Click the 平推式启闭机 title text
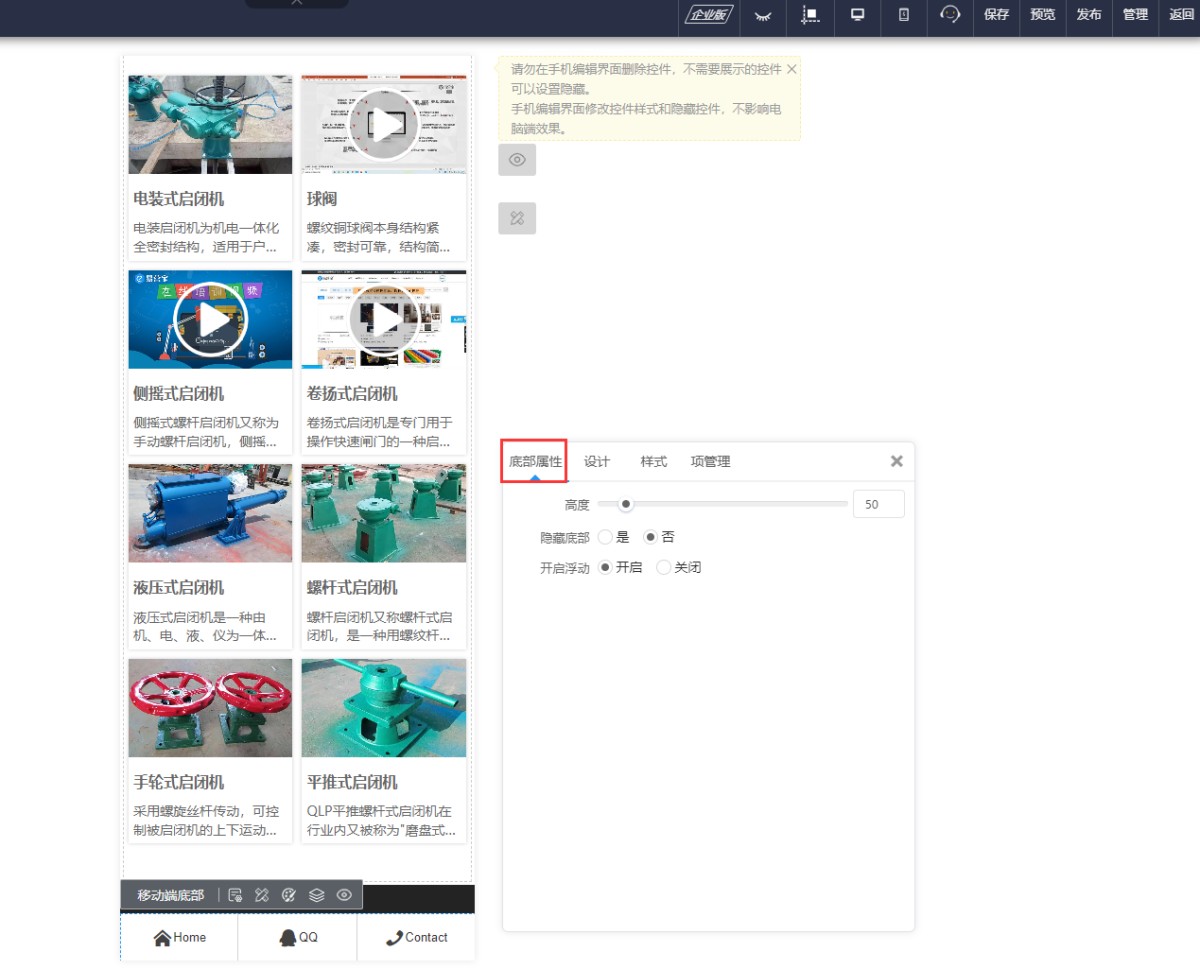The image size is (1200, 969). [x=352, y=782]
